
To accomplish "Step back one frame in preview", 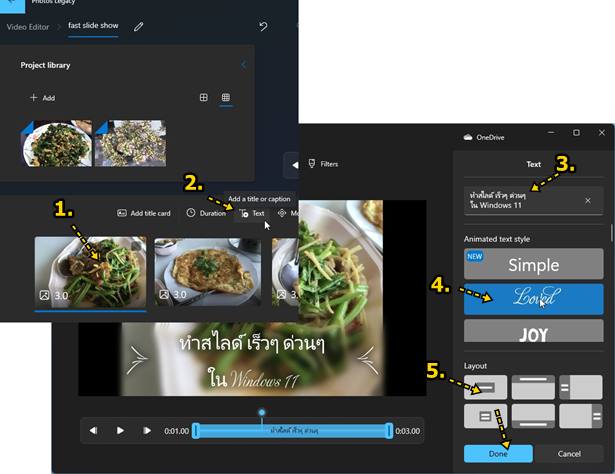I will (93, 430).
